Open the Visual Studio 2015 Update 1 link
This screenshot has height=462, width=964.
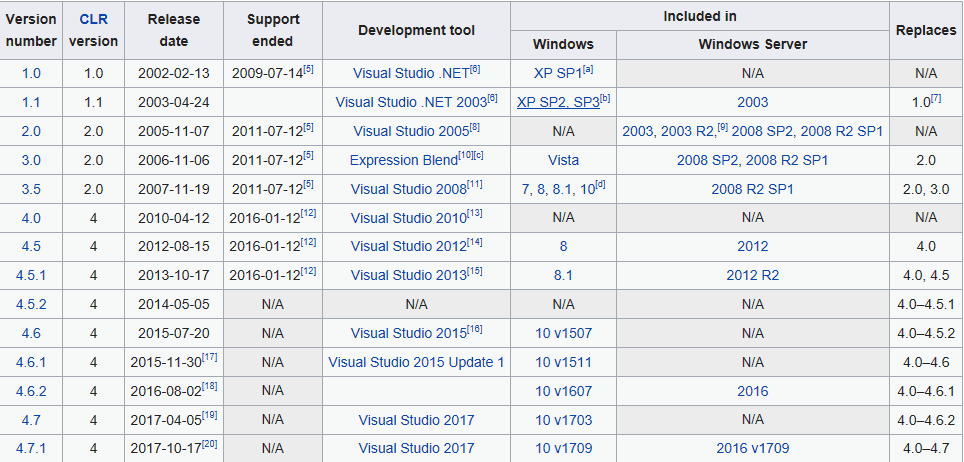click(416, 362)
